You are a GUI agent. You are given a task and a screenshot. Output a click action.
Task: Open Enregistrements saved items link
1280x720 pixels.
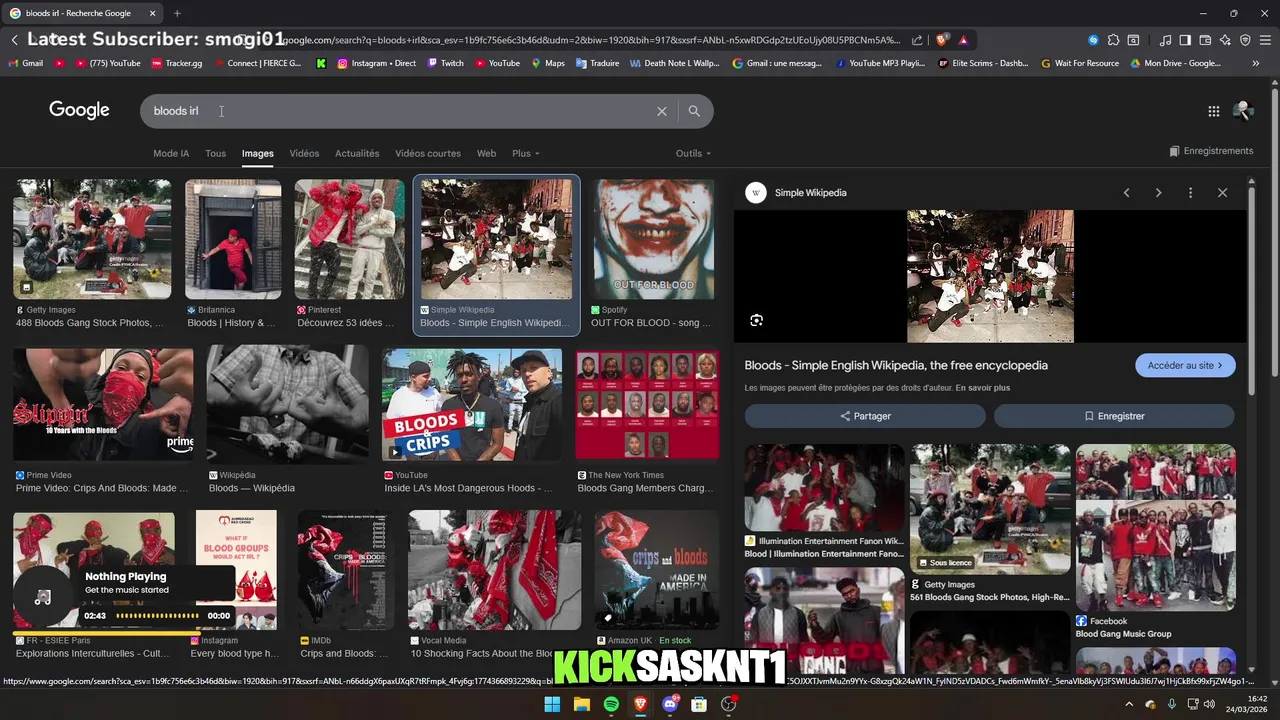tap(1211, 151)
